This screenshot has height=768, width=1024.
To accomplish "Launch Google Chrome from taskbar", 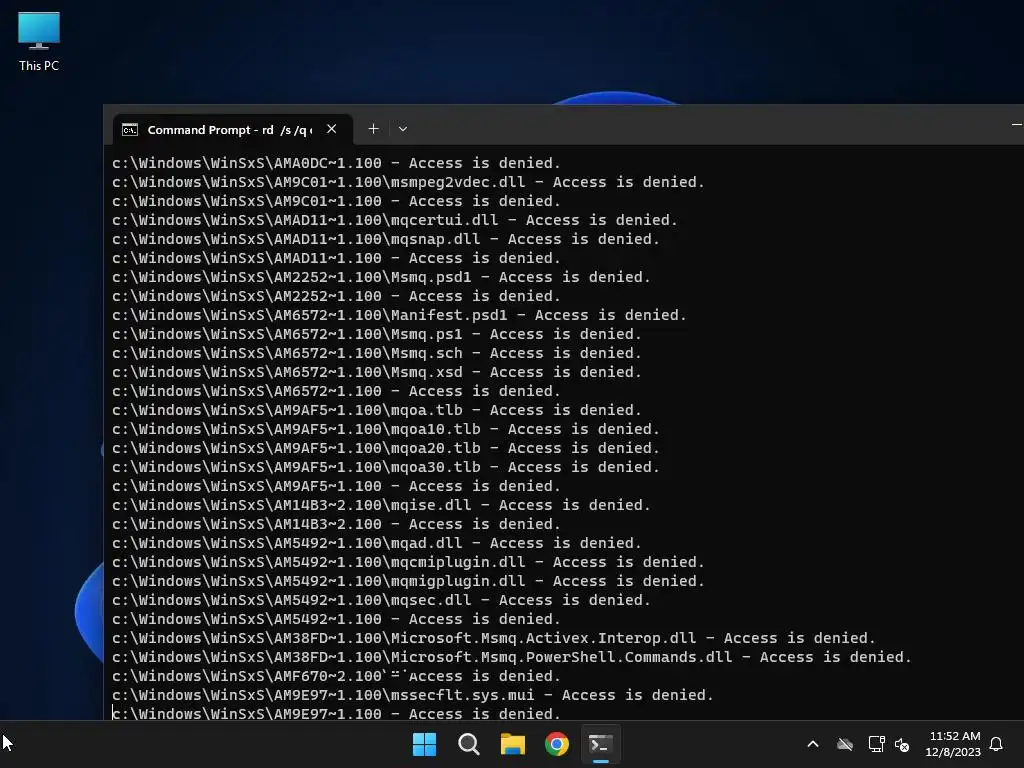I will pos(557,744).
